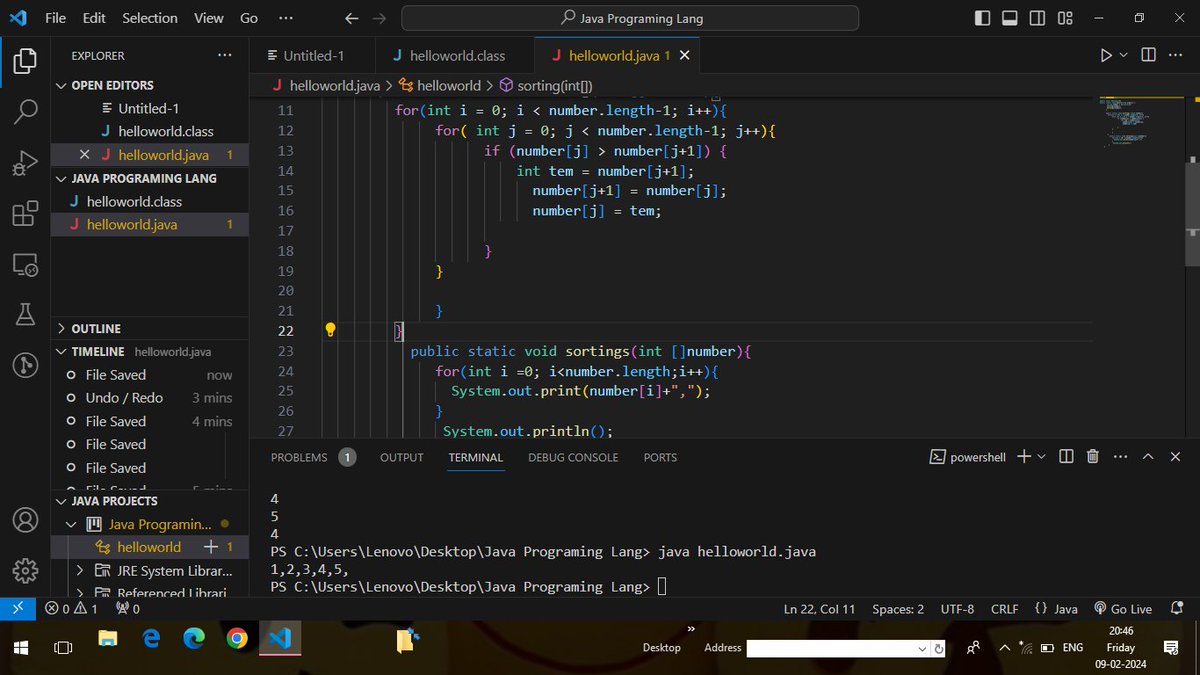Toggle secondary side bar visibility
The width and height of the screenshot is (1200, 675).
pyautogui.click(x=1038, y=18)
